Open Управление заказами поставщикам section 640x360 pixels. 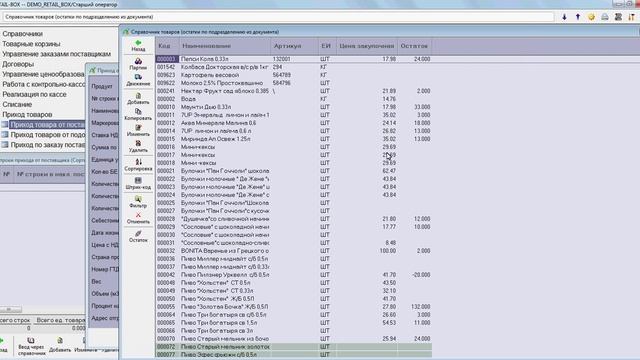point(56,54)
